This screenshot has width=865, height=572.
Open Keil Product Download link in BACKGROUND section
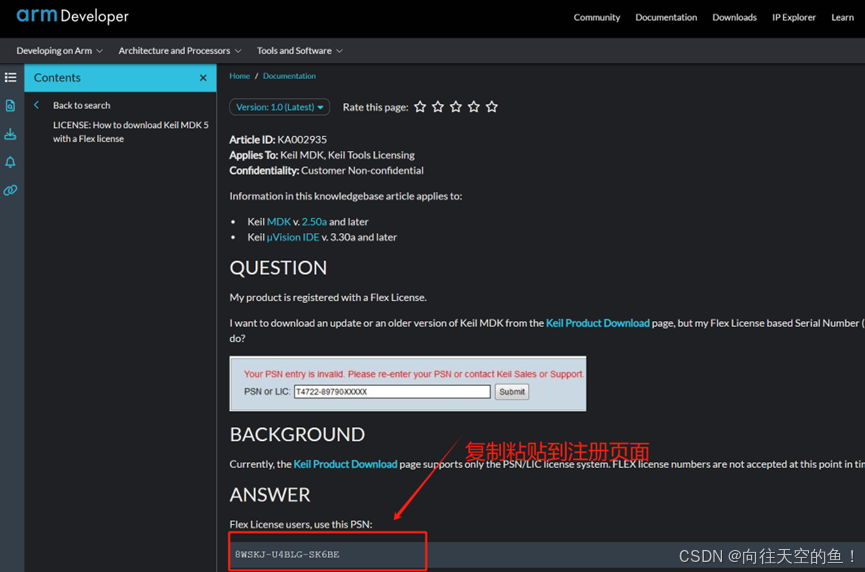coord(345,464)
